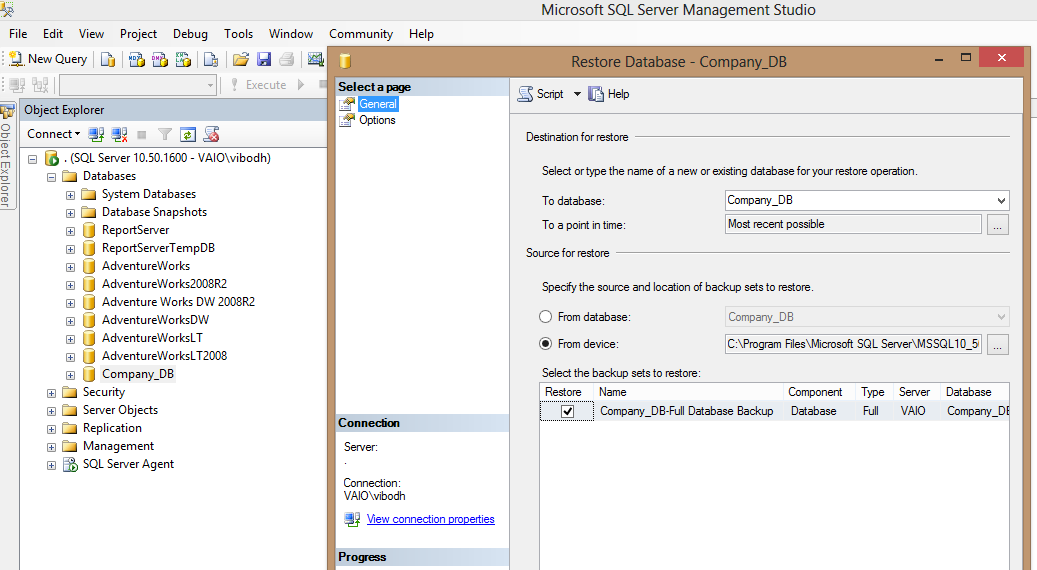Screen dimensions: 1037x570
Task: Click the Activity Monitor icon
Action: pos(315,60)
